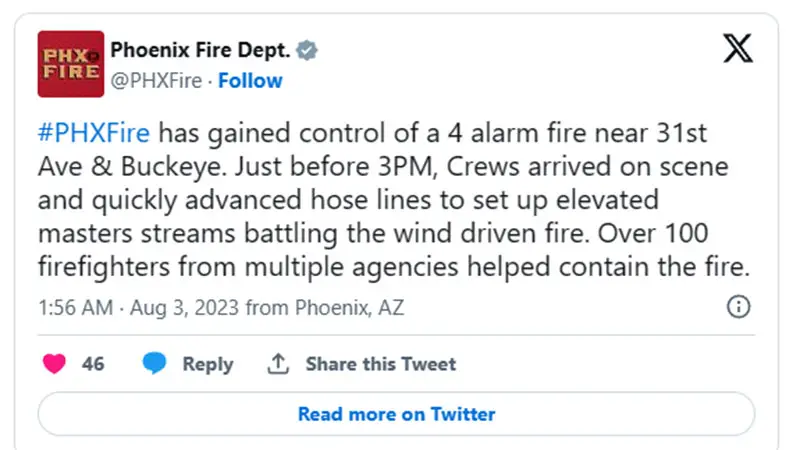Open the tweet info circle icon
Viewport: 800px width, 450px height.
pyautogui.click(x=738, y=307)
